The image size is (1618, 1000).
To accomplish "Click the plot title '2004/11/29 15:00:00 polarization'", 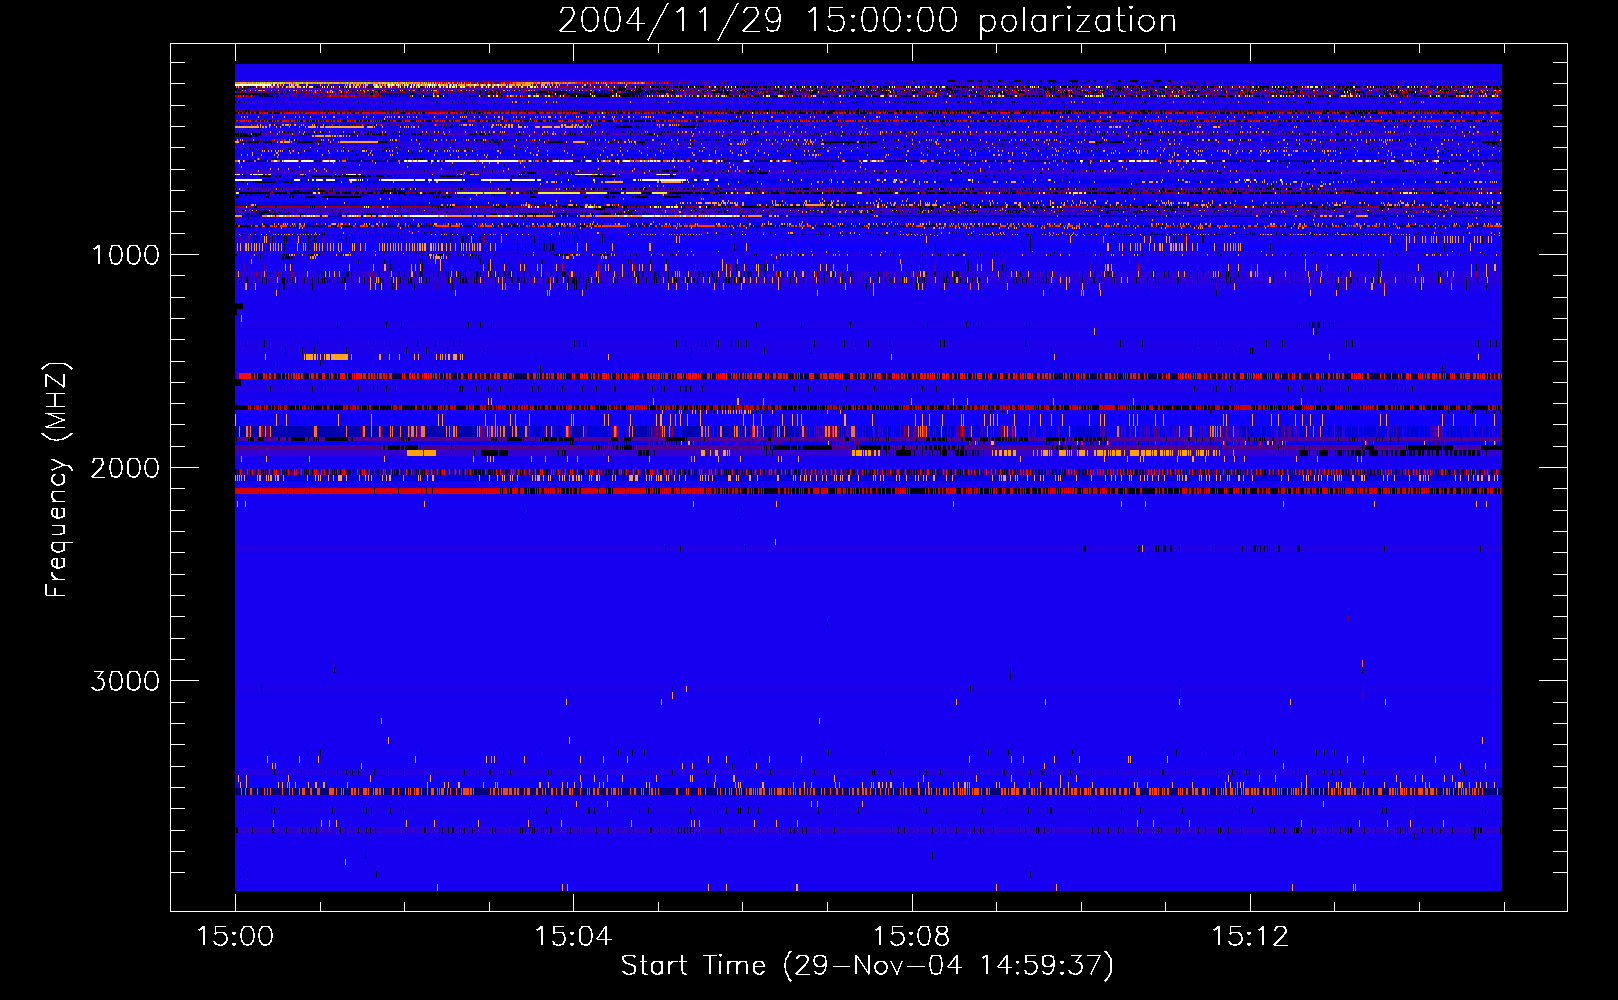I will pos(867,21).
